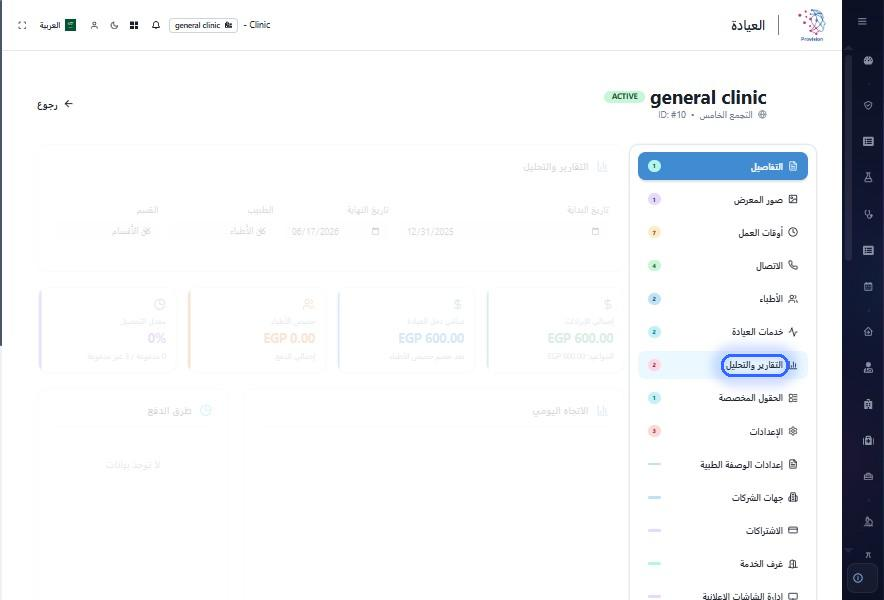Switch language using العربية selector
The height and width of the screenshot is (600, 884).
tap(58, 25)
